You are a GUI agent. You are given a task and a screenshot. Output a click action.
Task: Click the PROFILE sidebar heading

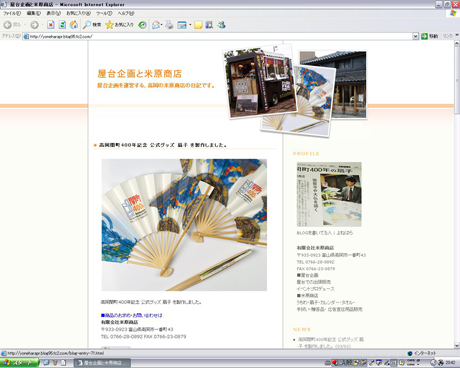coord(306,154)
